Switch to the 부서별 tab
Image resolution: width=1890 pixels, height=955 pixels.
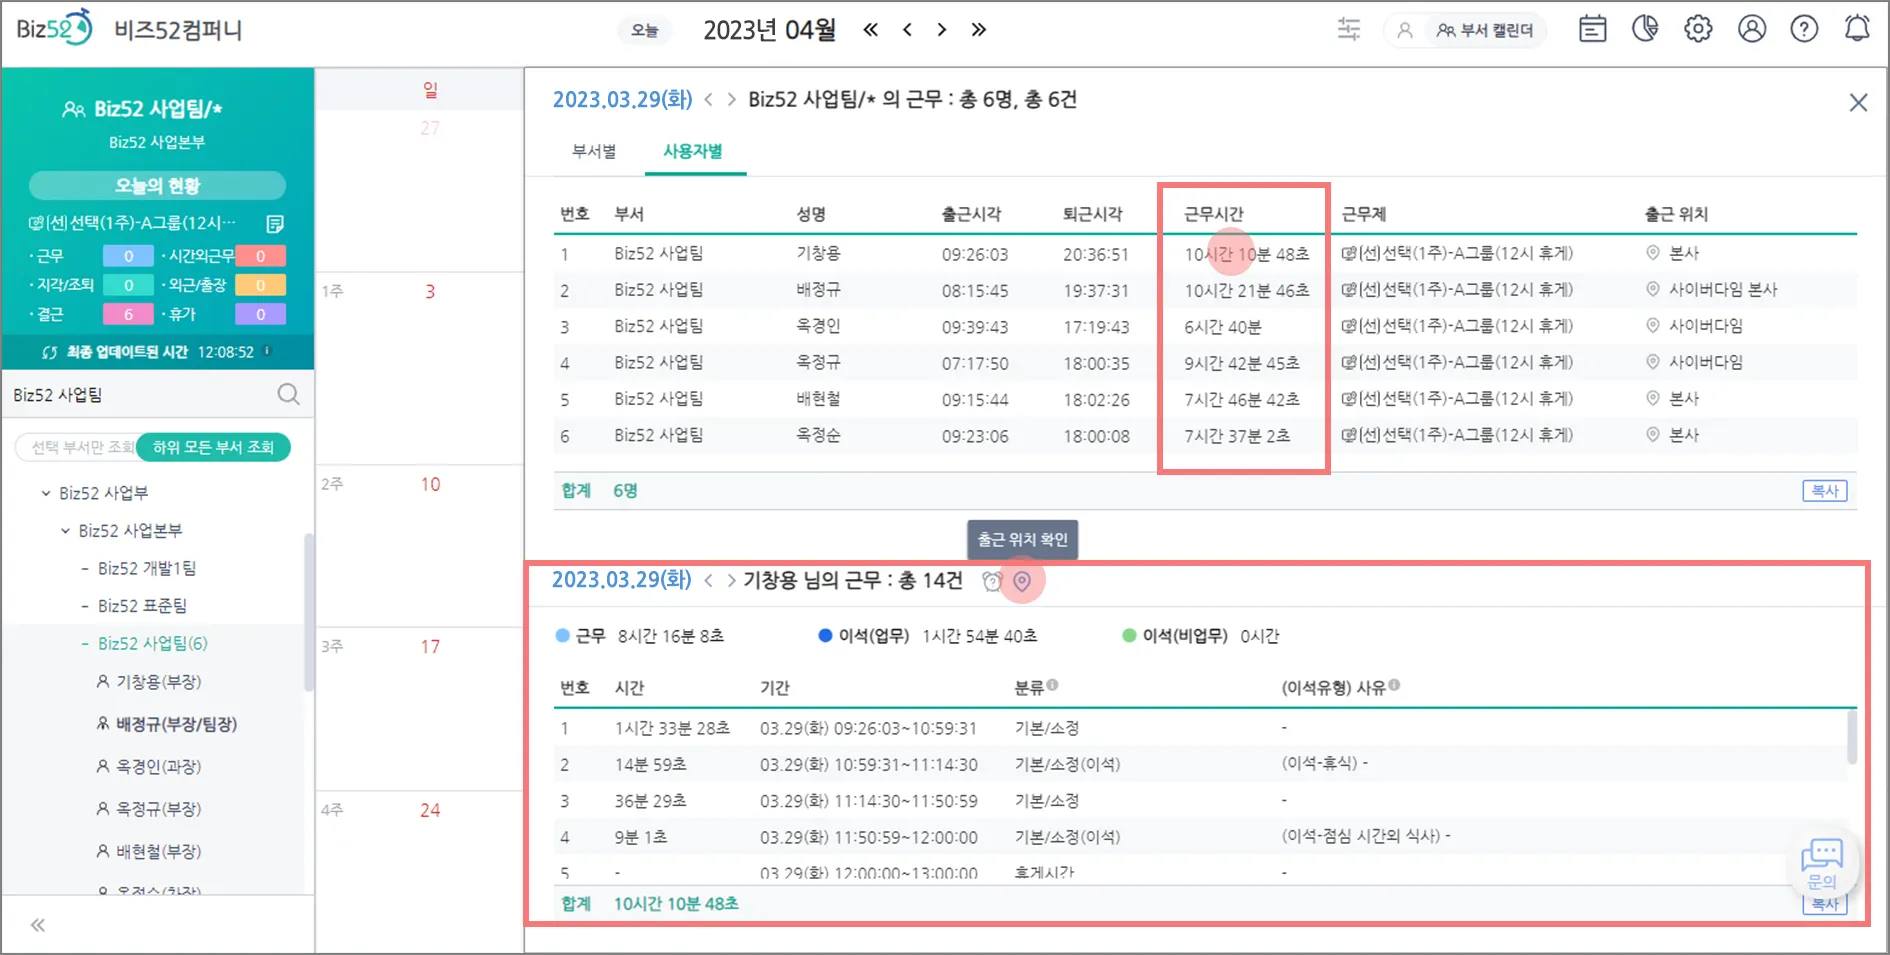click(x=594, y=151)
